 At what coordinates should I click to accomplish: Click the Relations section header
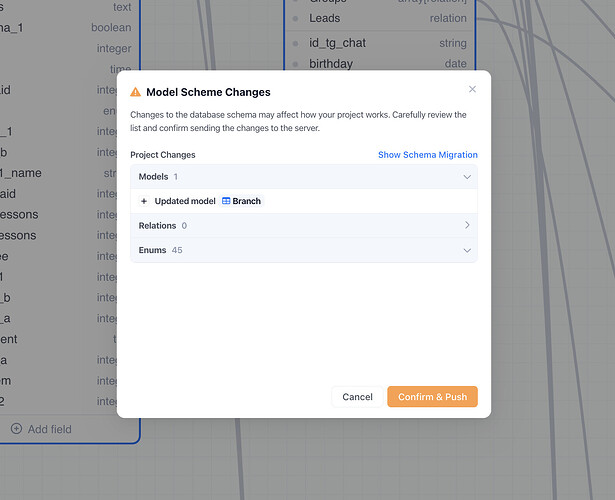click(304, 225)
